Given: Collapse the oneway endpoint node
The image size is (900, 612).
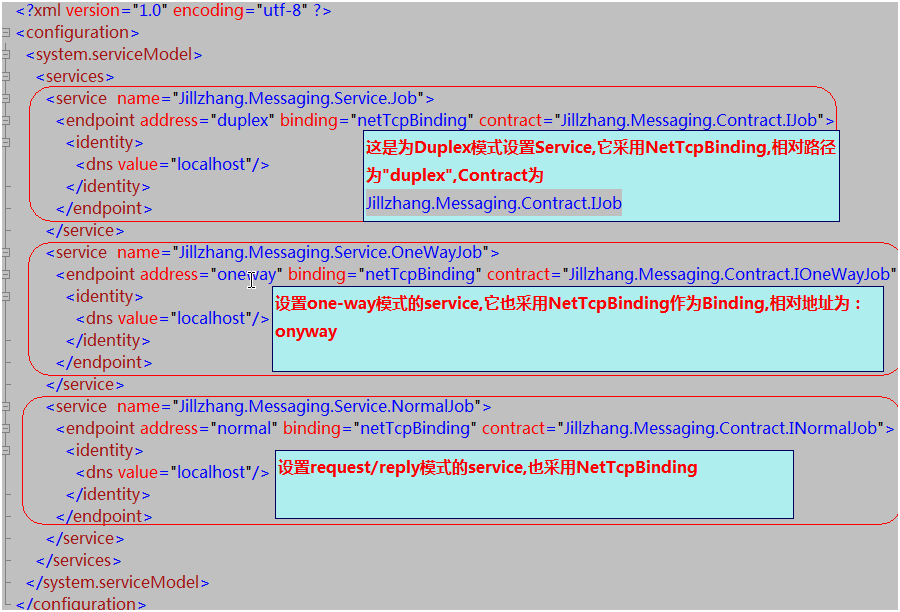Looking at the screenshot, I should coord(6,275).
